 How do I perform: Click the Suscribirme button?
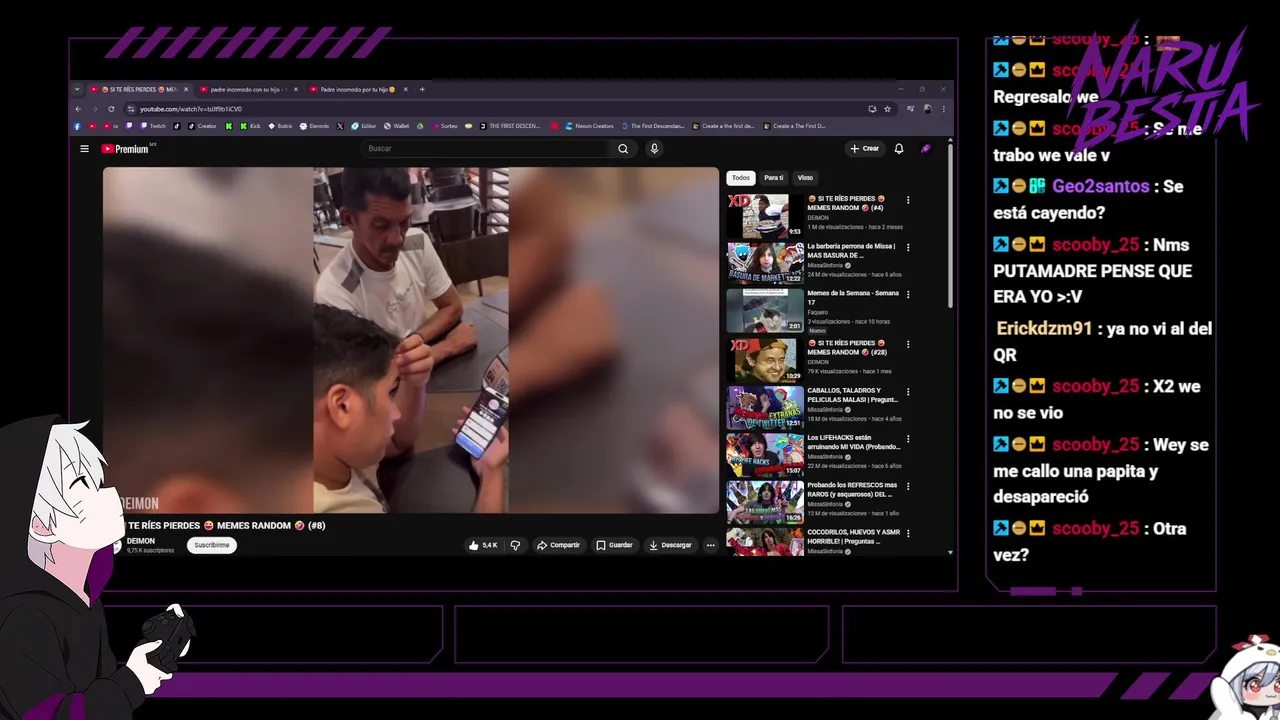coord(211,545)
